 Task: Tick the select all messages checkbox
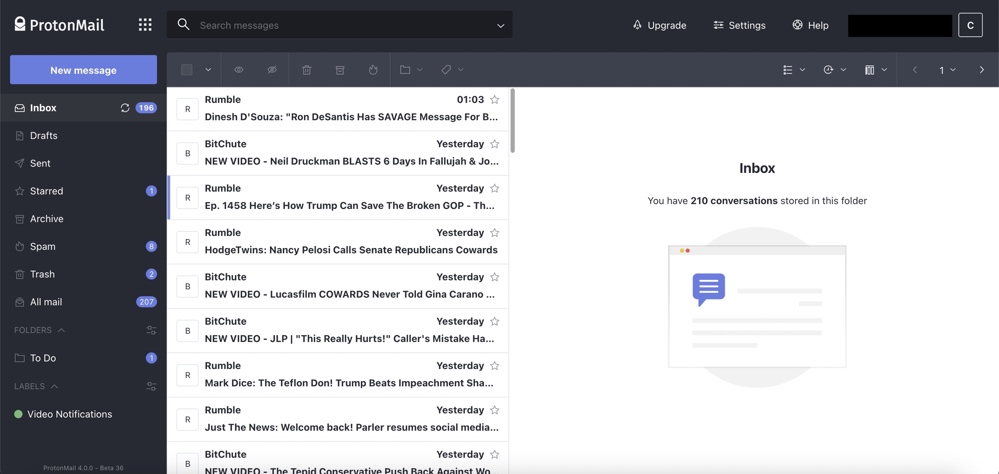(x=187, y=70)
